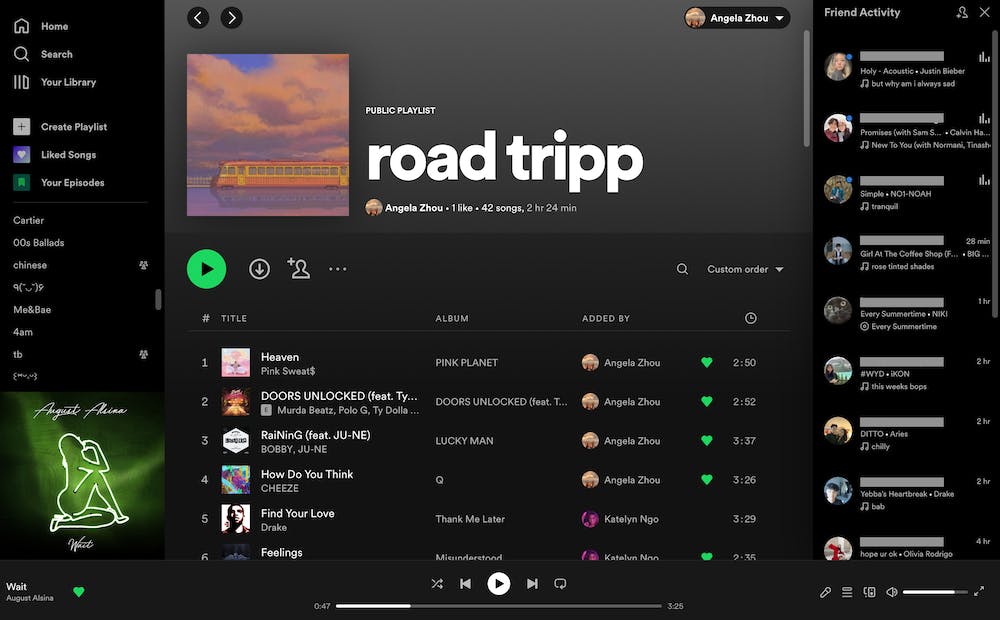
Task: Open the play queue icon
Action: click(x=847, y=592)
